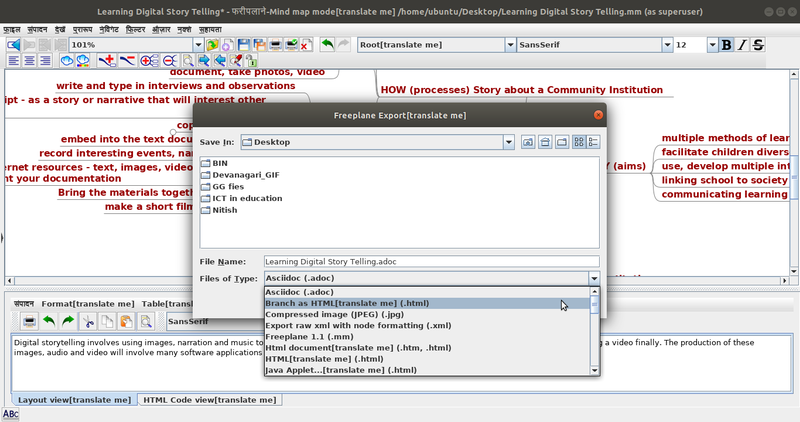Print the note from the note editor toolbar
The height and width of the screenshot is (422, 800).
click(x=29, y=321)
